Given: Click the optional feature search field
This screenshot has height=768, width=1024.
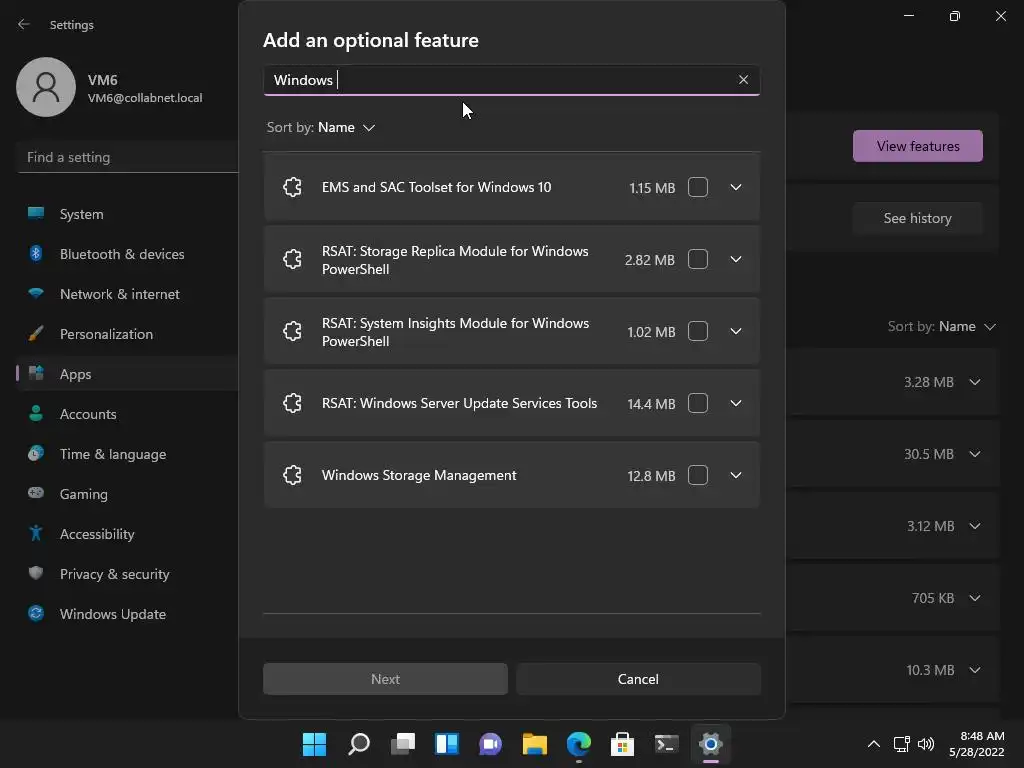Looking at the screenshot, I should [500, 80].
